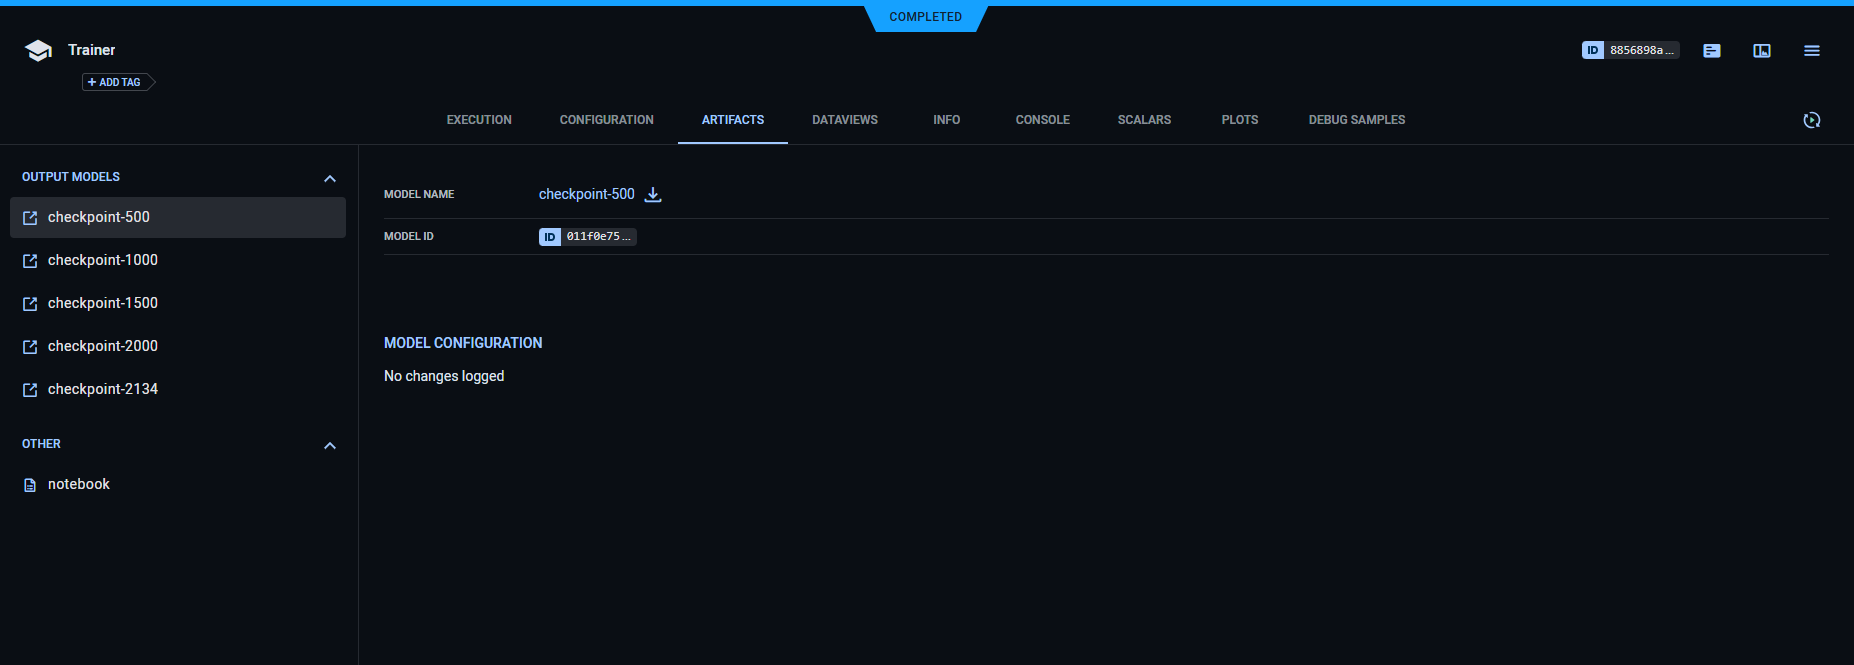Click the details panel view icon

pos(1761,51)
